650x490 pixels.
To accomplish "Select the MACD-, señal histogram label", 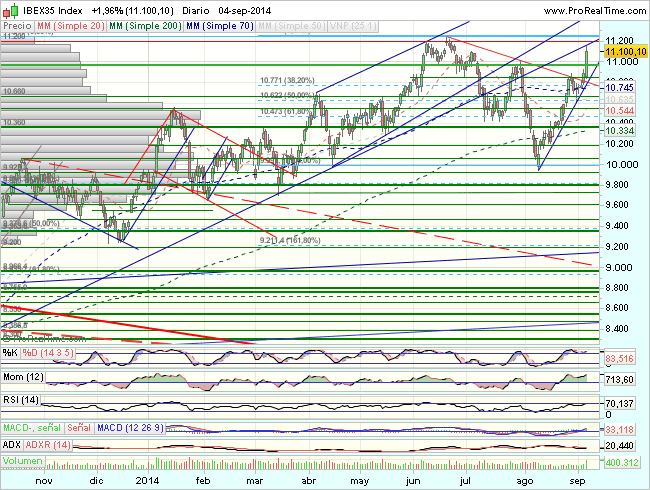I will coord(32,427).
